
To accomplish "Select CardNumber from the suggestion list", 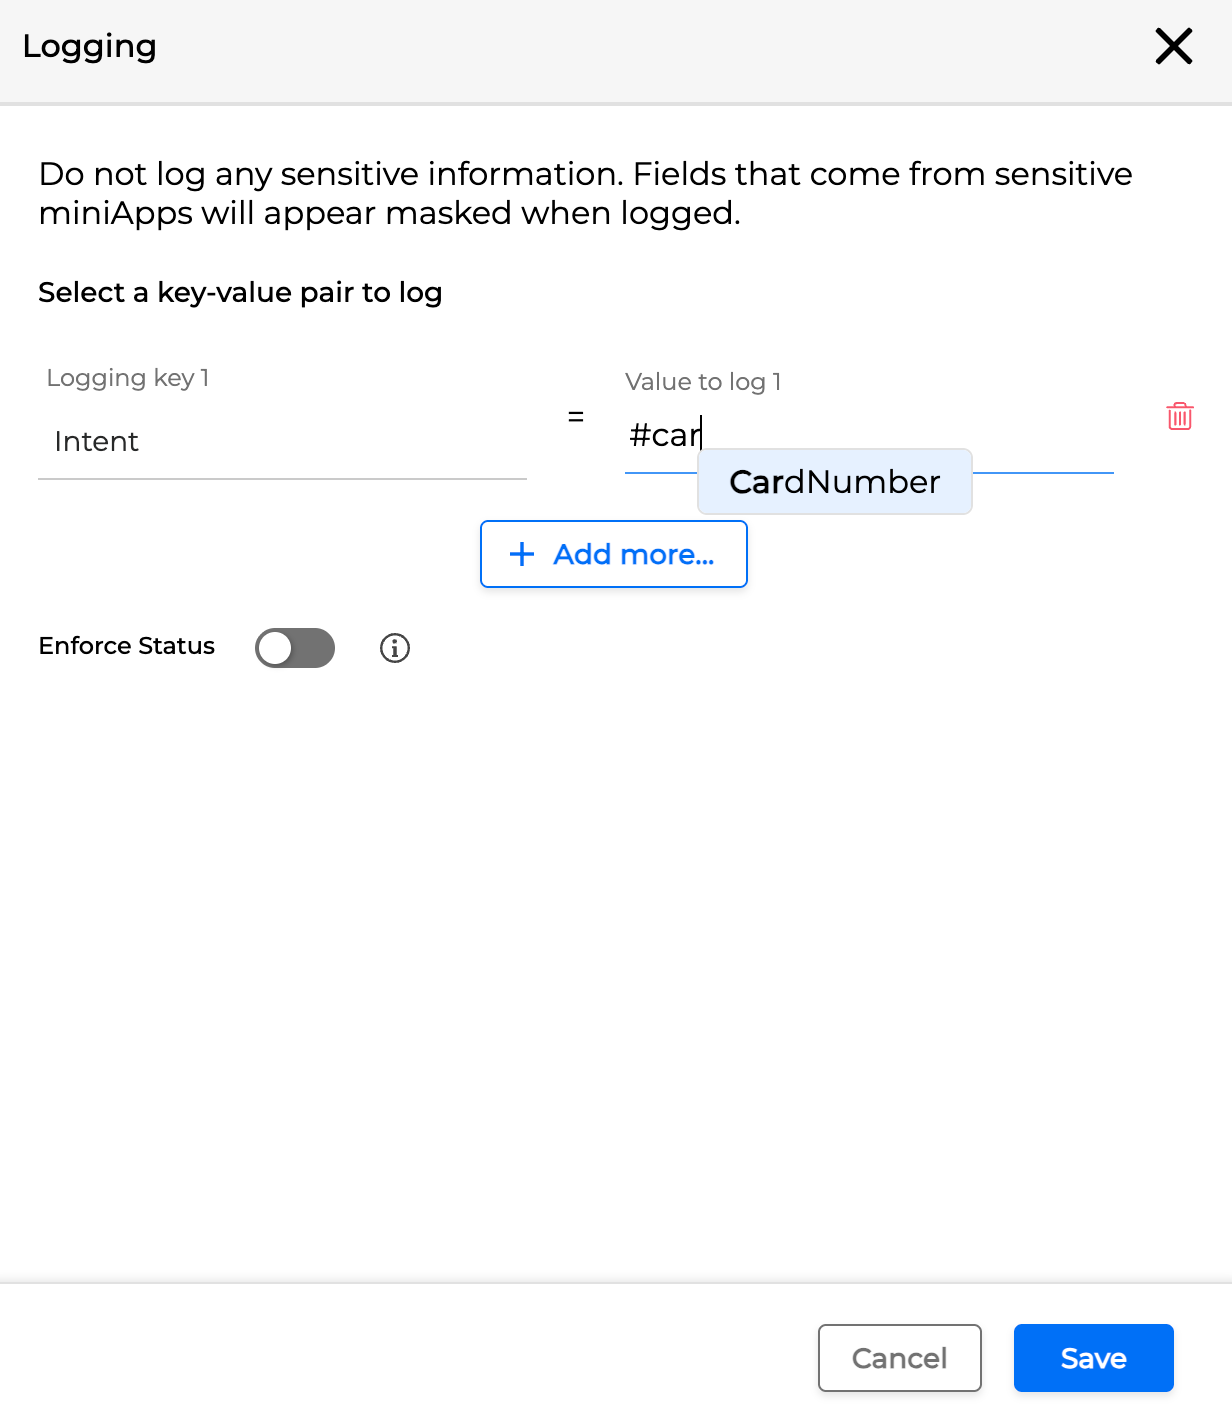I will point(834,482).
